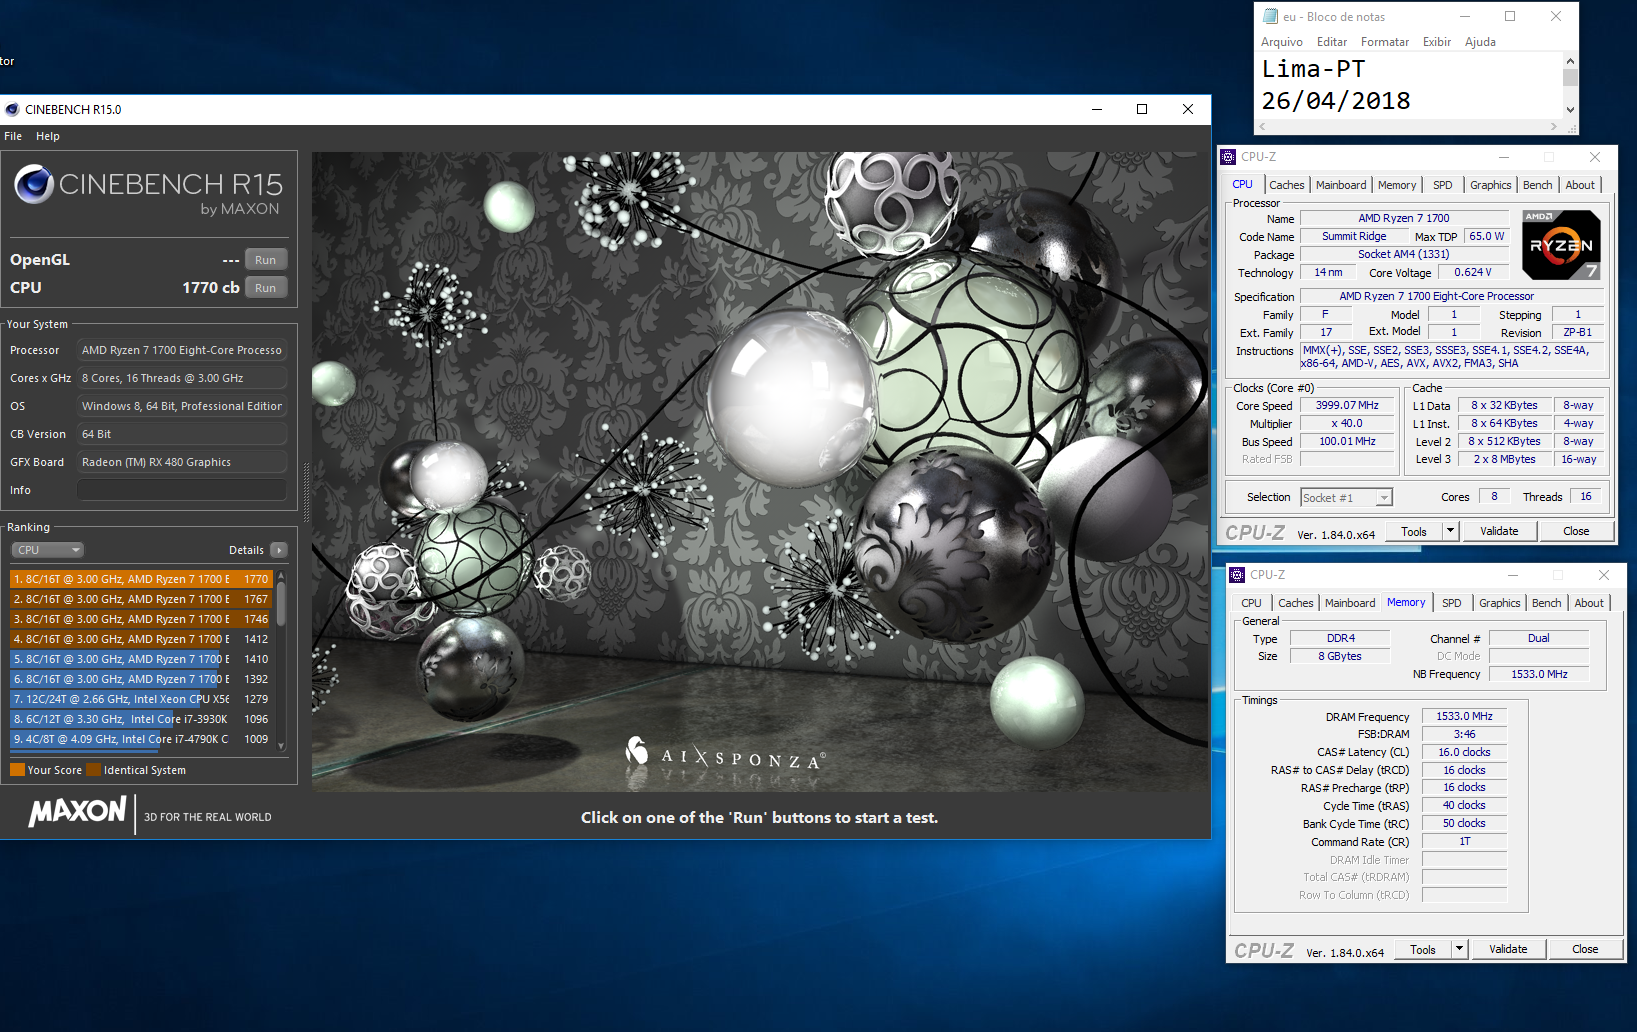
Task: Open Editar menu in Notepad
Action: (x=1332, y=42)
